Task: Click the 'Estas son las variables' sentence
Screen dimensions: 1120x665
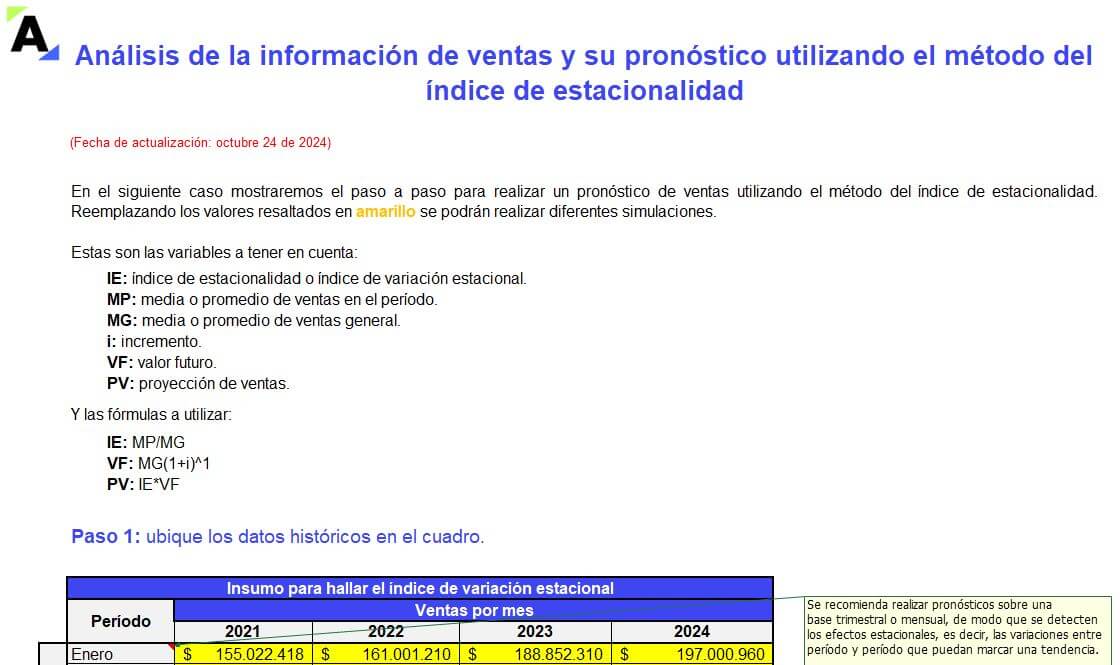Action: pyautogui.click(x=214, y=253)
